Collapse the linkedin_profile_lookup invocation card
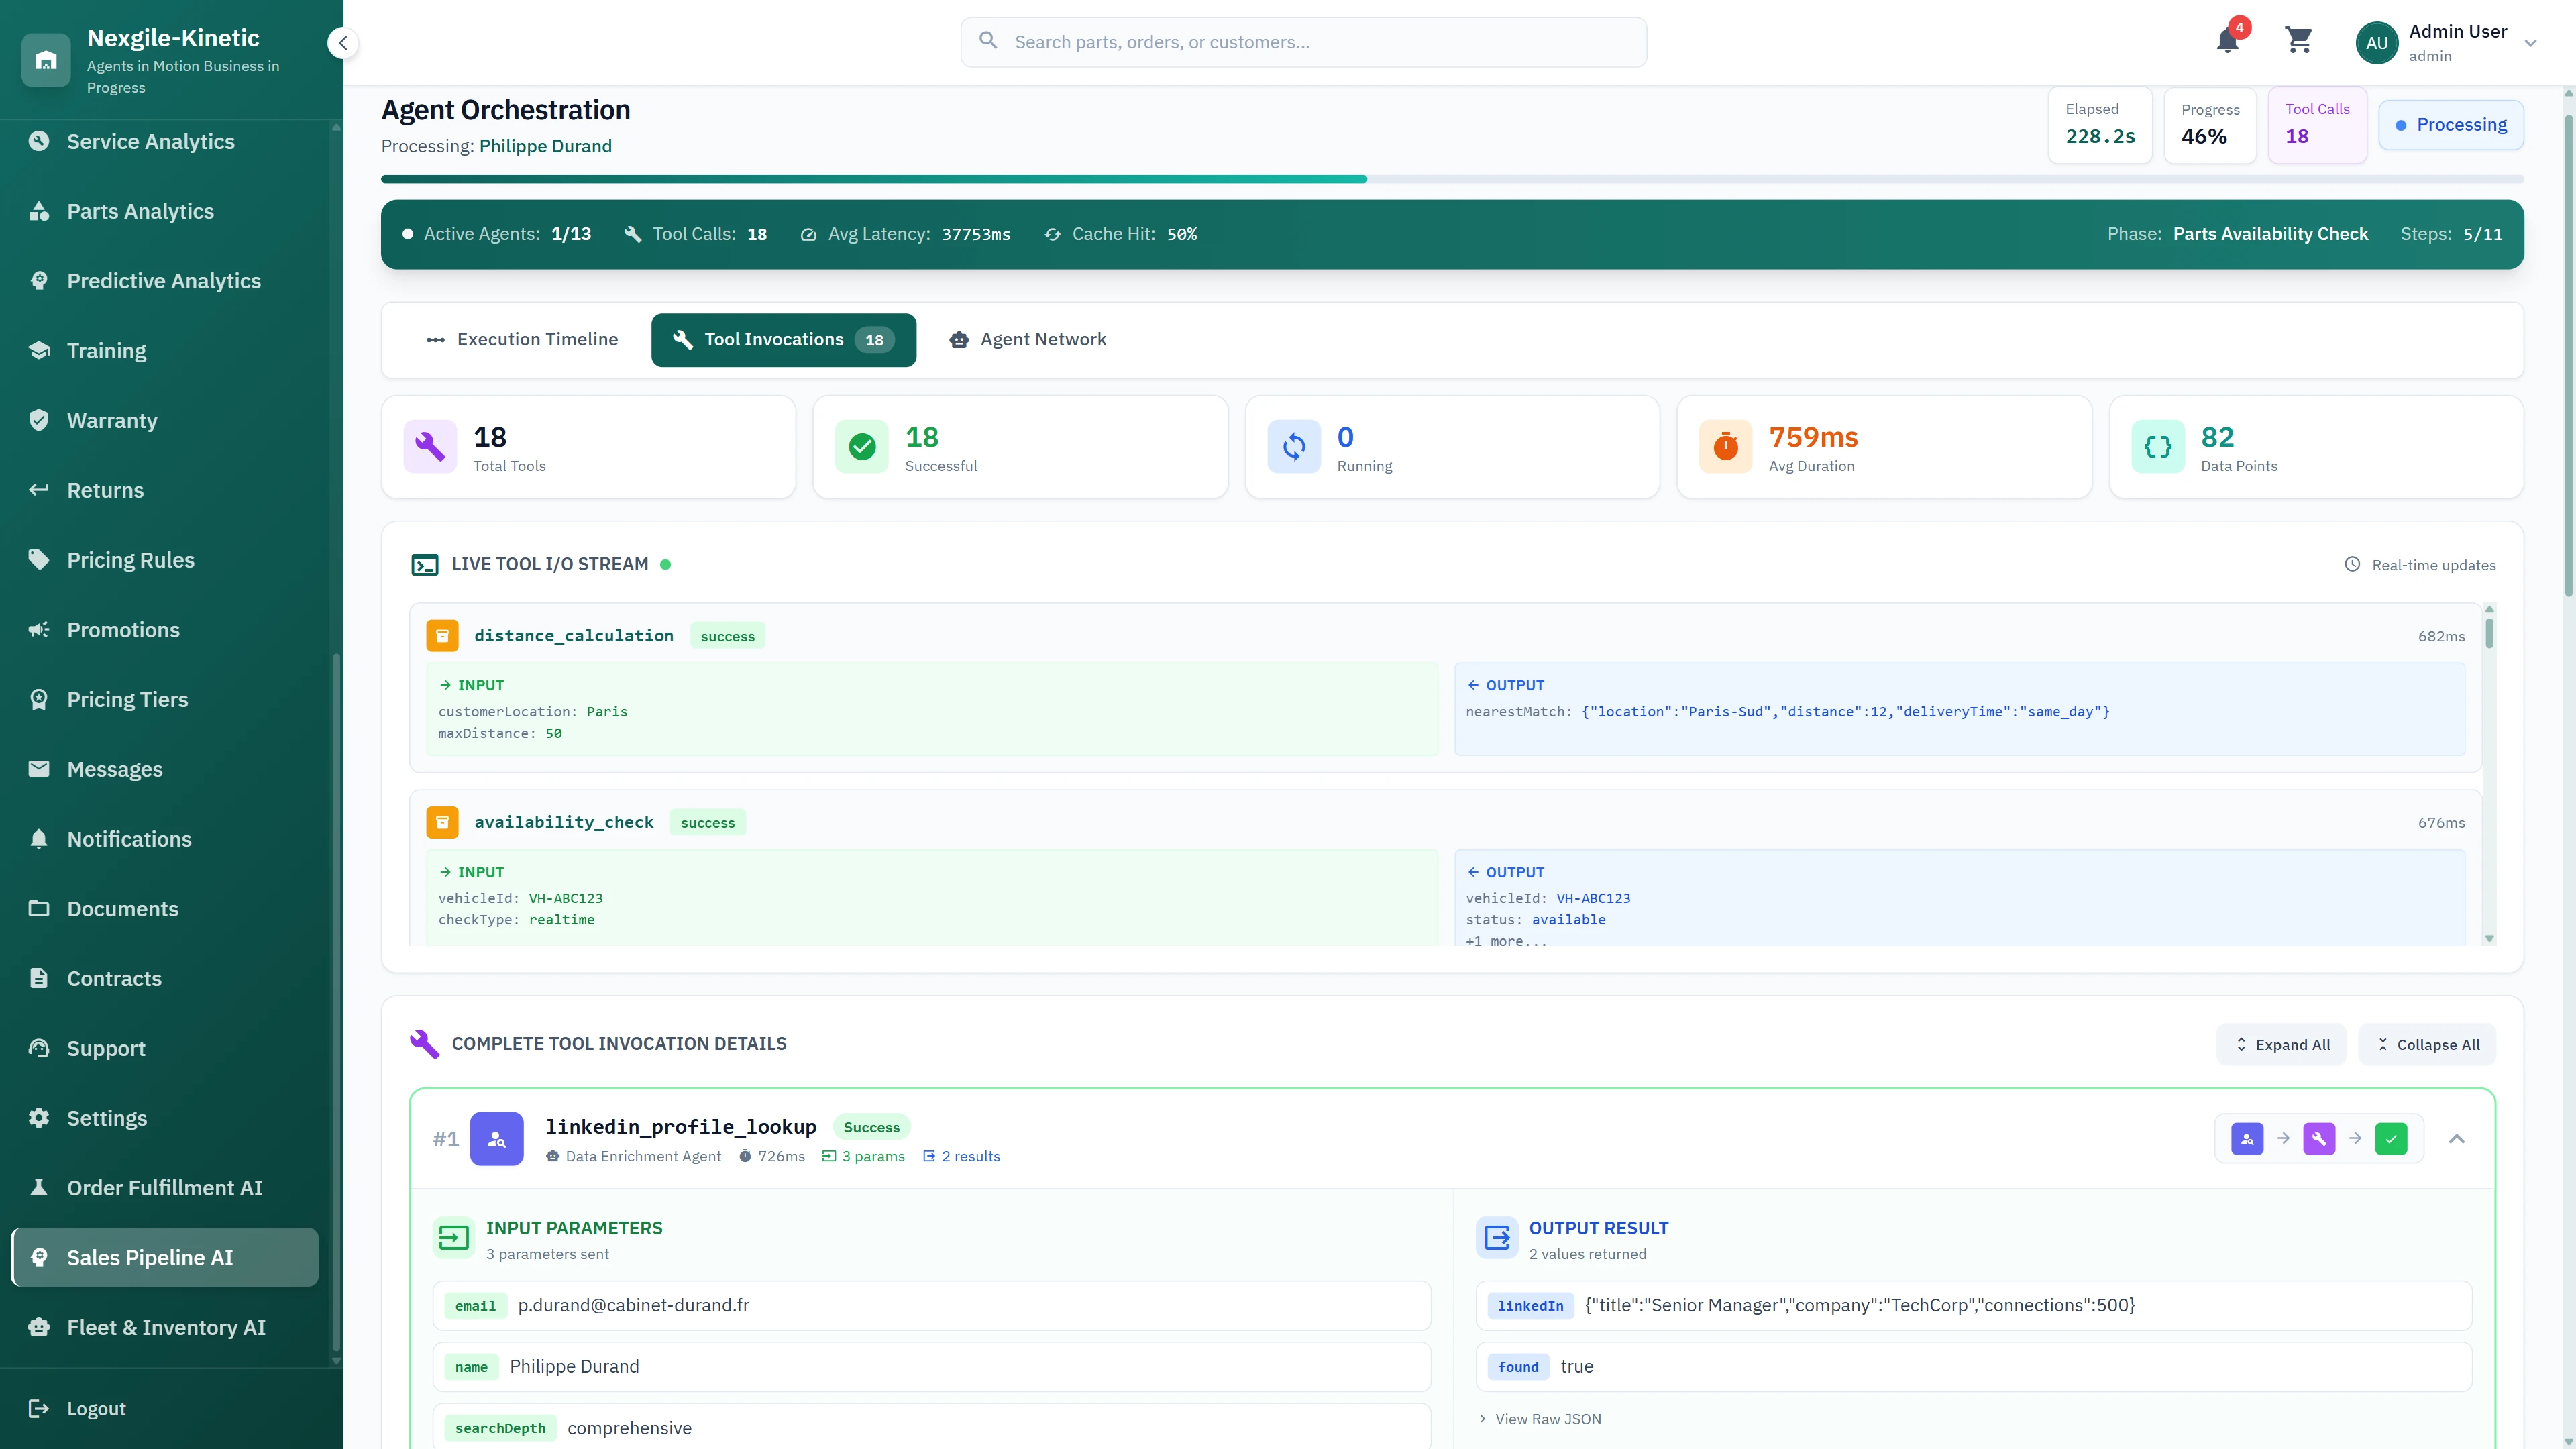The width and height of the screenshot is (2576, 1449). tap(2456, 1139)
